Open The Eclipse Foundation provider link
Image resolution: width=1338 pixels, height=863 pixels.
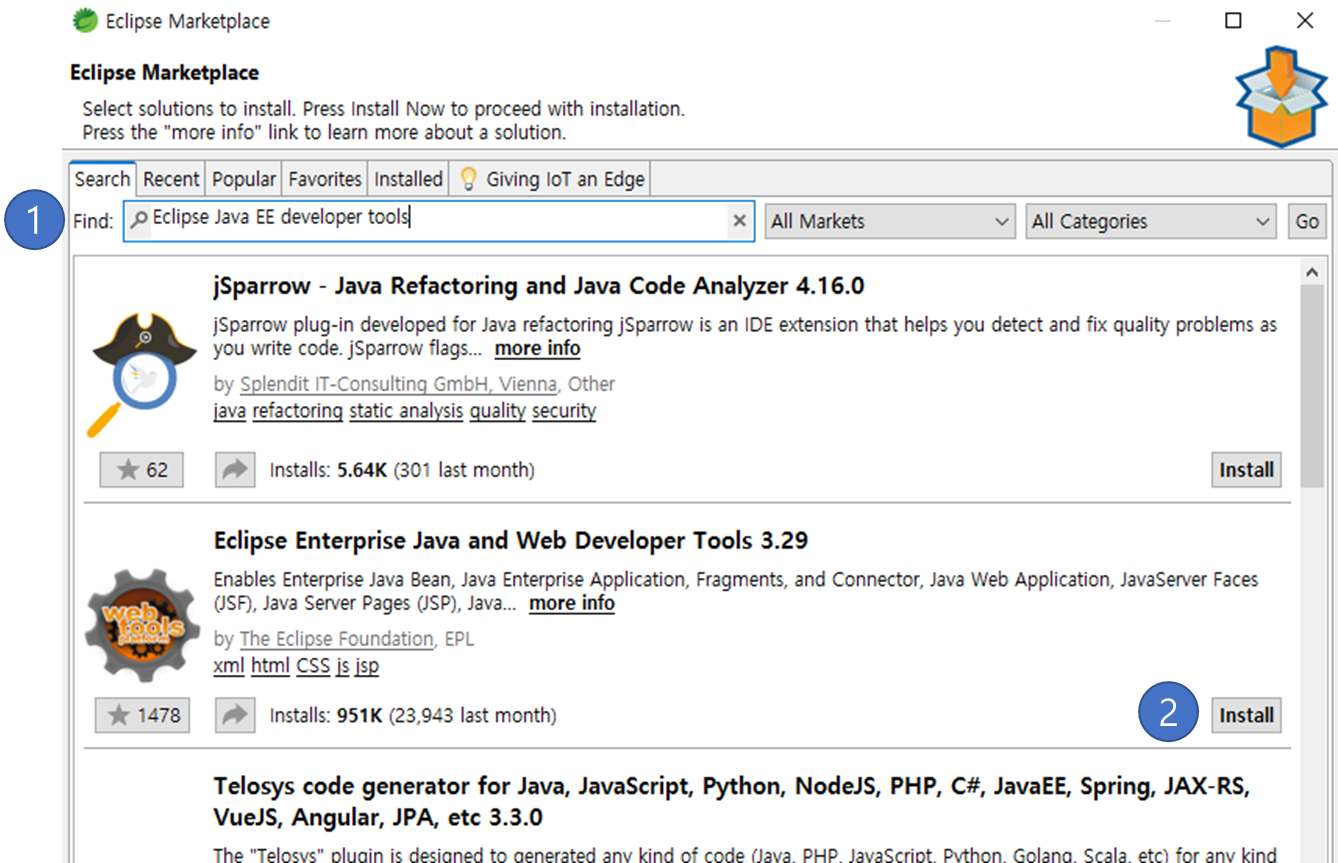(x=337, y=638)
